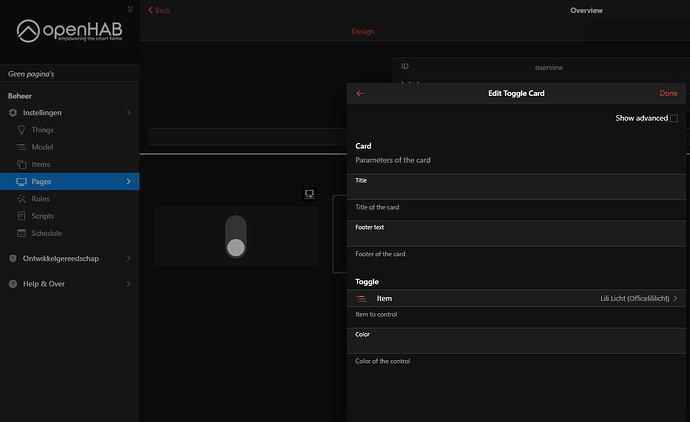Click the Rules wand icon

pyautogui.click(x=21, y=199)
